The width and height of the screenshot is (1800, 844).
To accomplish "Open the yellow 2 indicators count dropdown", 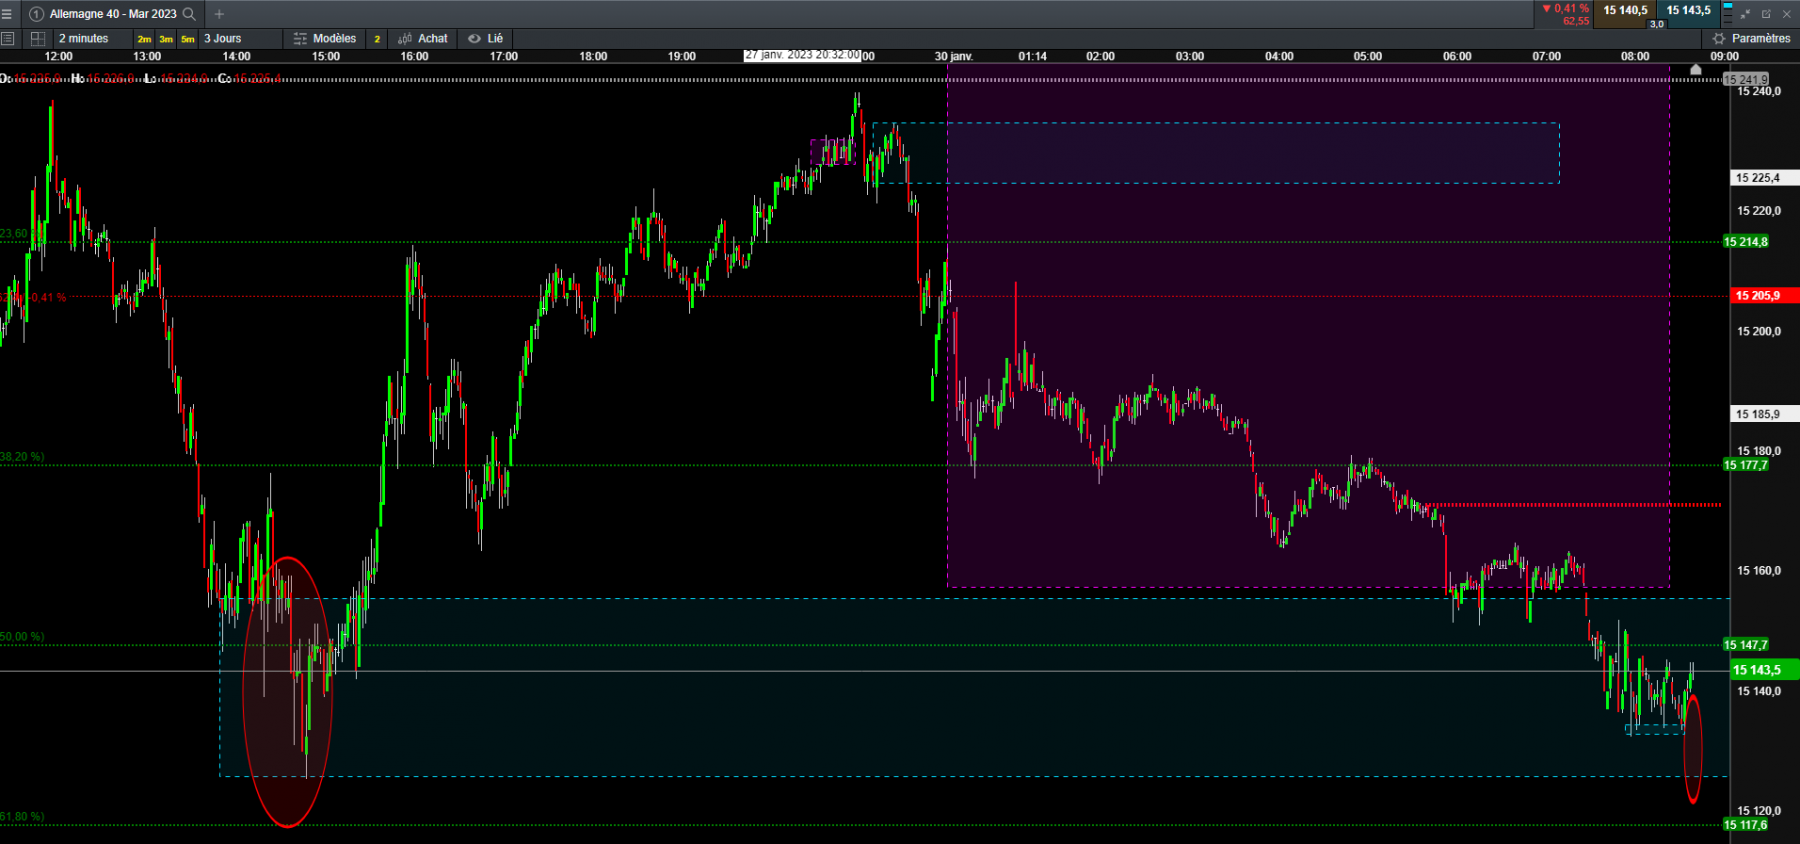I will pyautogui.click(x=377, y=39).
